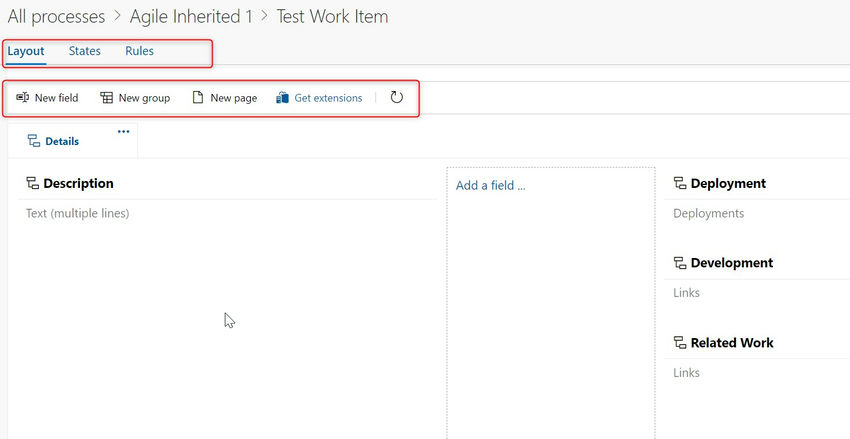Go to All processes breadcrumb
Screen dimensions: 850x439
tap(56, 17)
